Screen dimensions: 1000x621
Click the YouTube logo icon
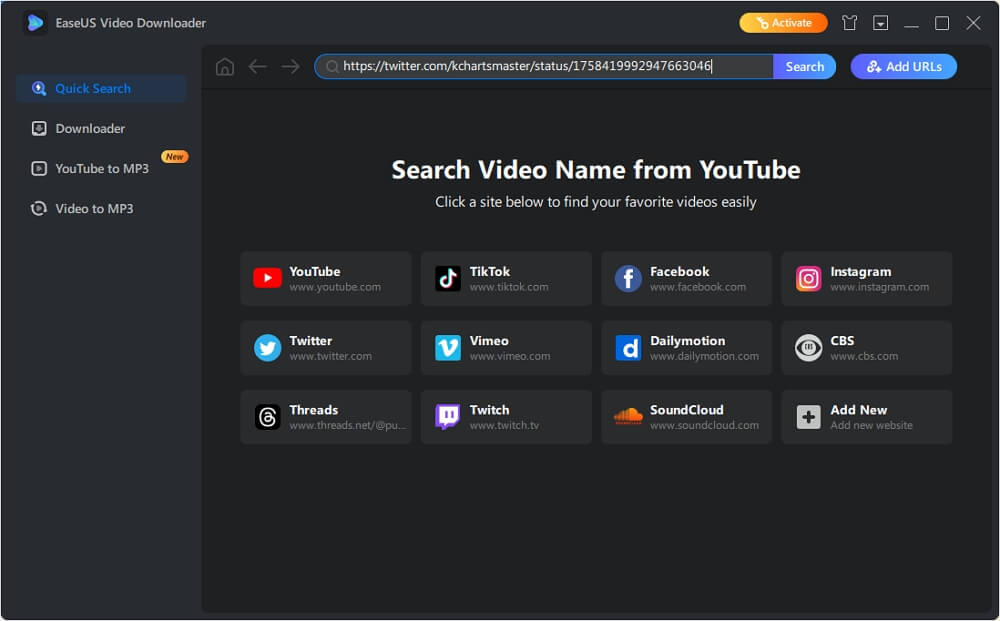(267, 278)
